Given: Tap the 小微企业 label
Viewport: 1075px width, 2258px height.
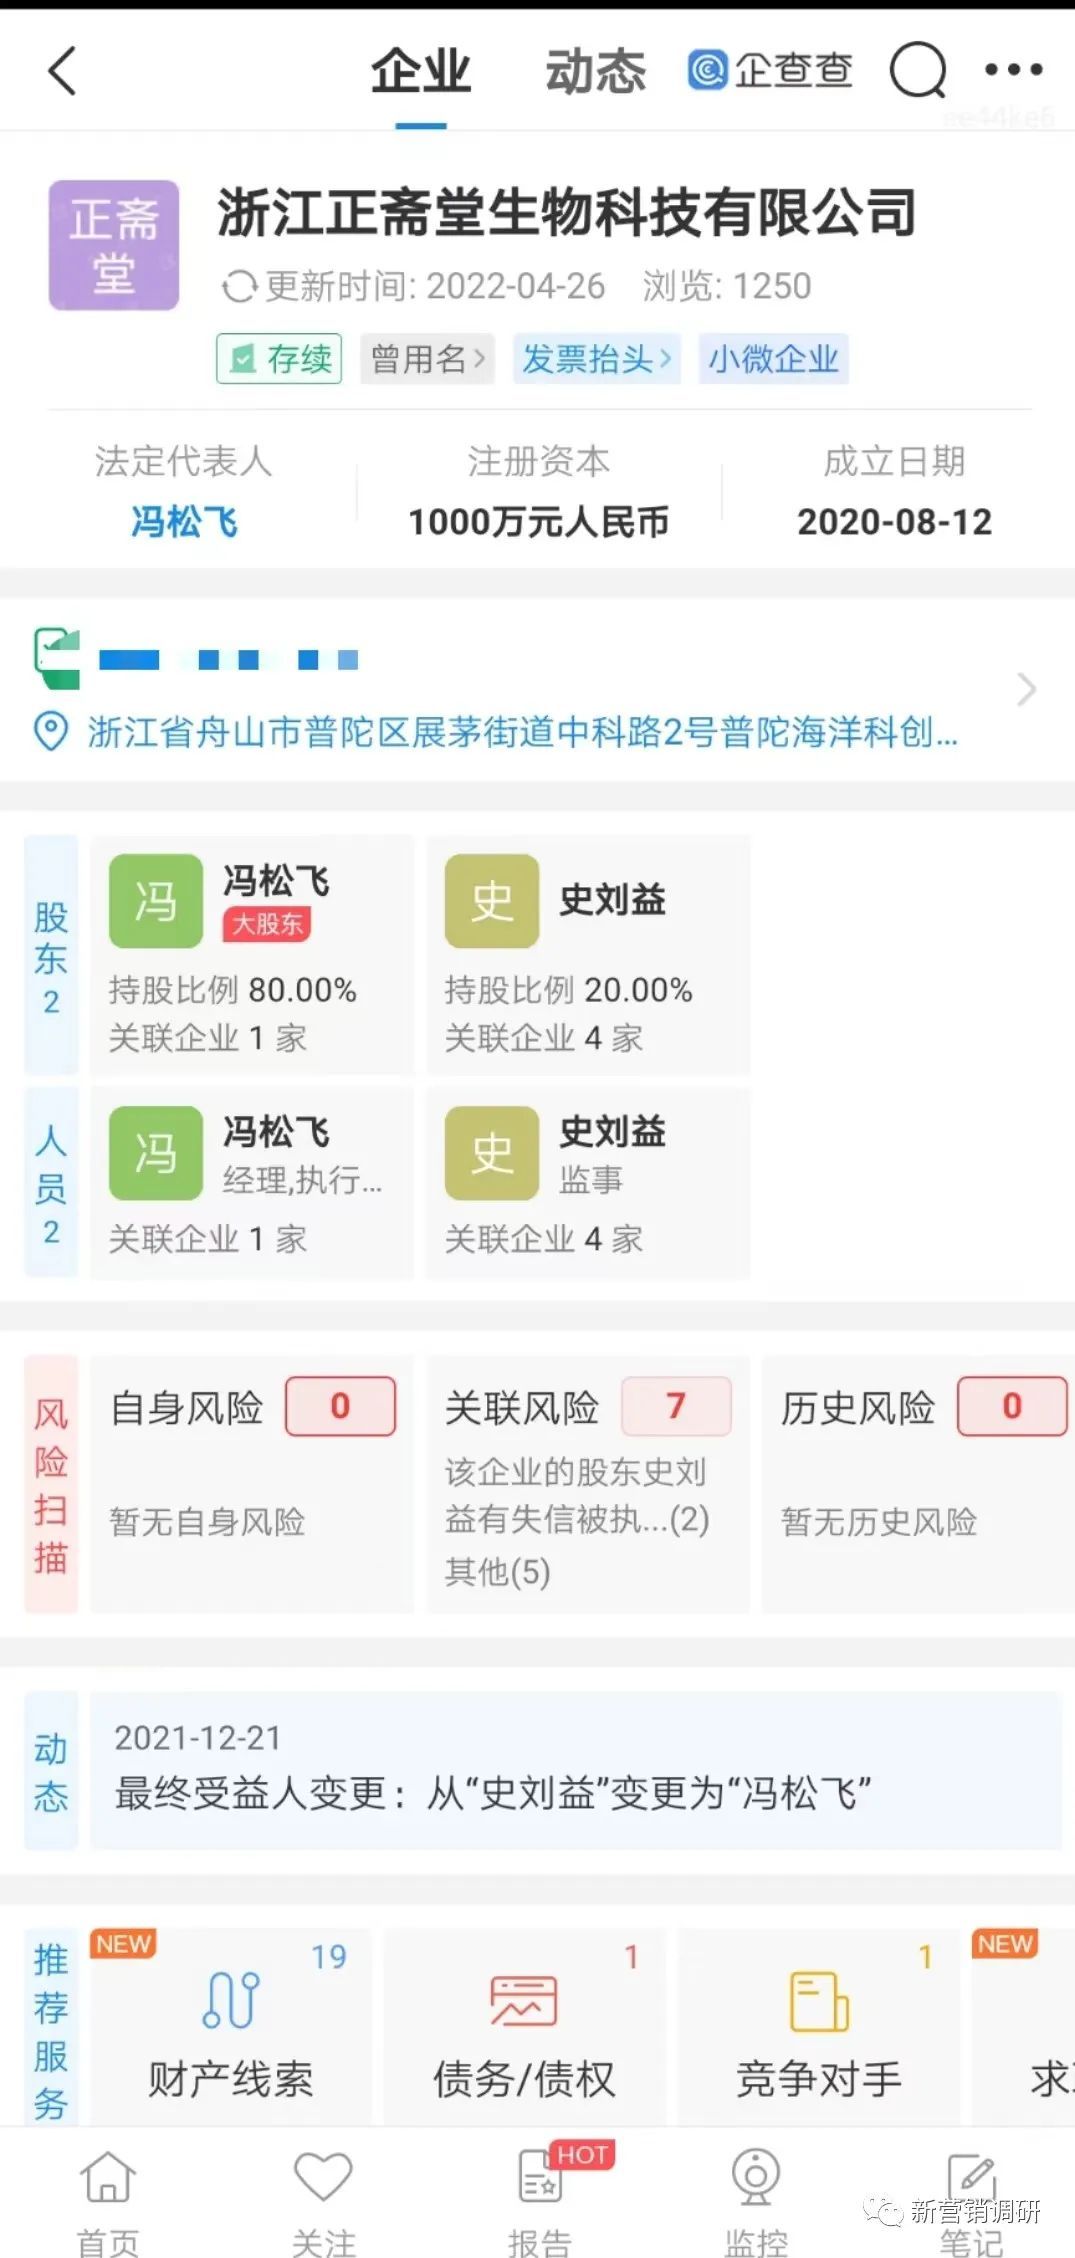Looking at the screenshot, I should point(773,359).
